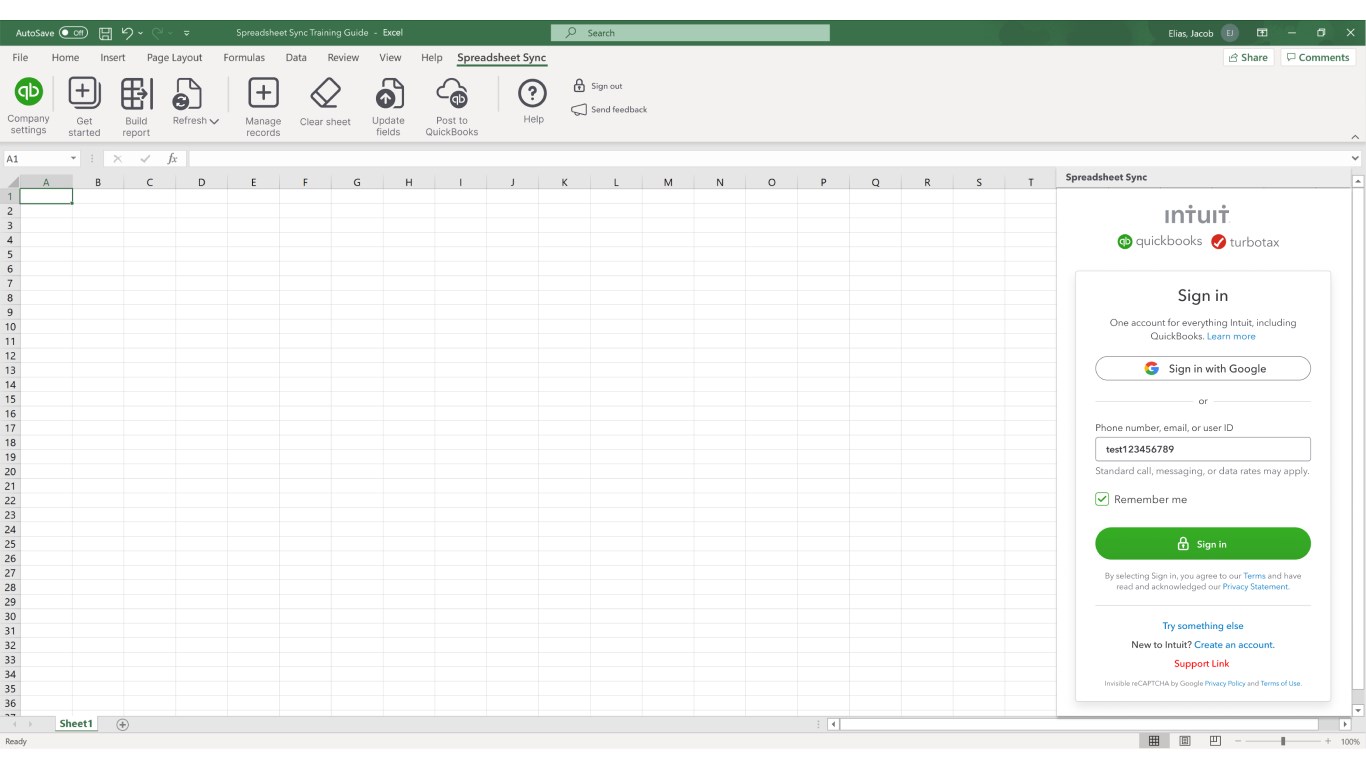Open Ribbon Display Options icon
This screenshot has width=1366, height=768.
1262,33
